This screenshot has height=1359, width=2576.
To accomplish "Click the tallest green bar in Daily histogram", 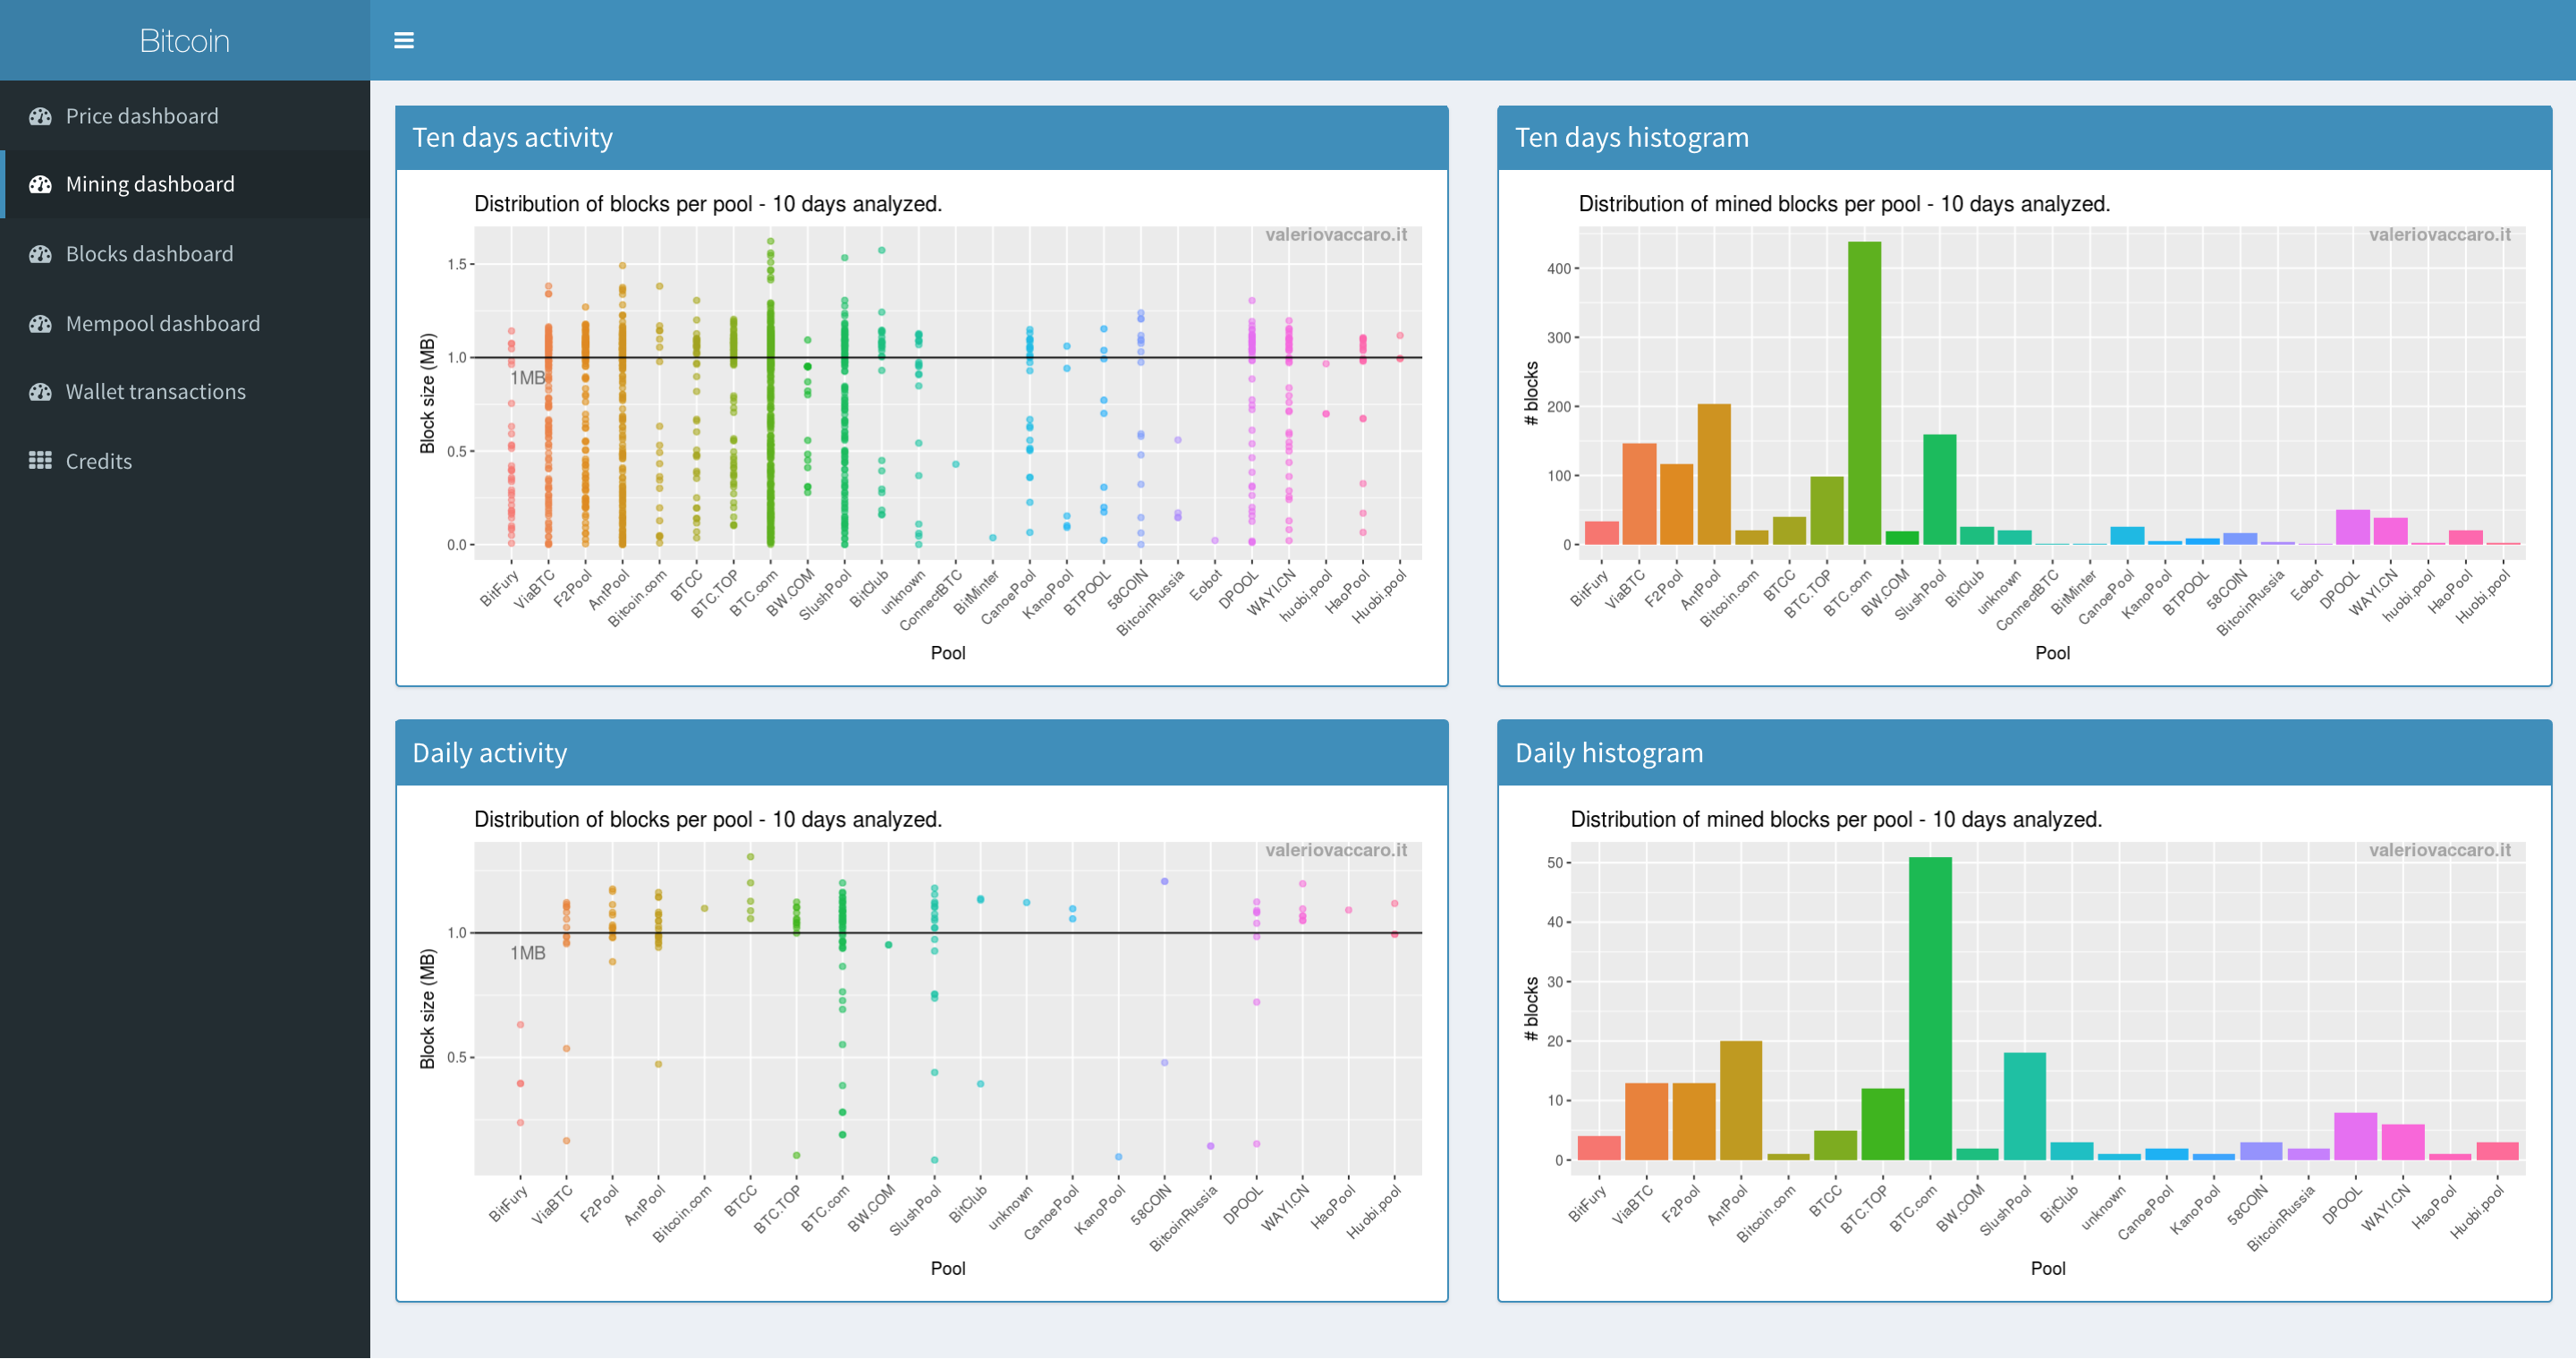I will coord(1929,1010).
